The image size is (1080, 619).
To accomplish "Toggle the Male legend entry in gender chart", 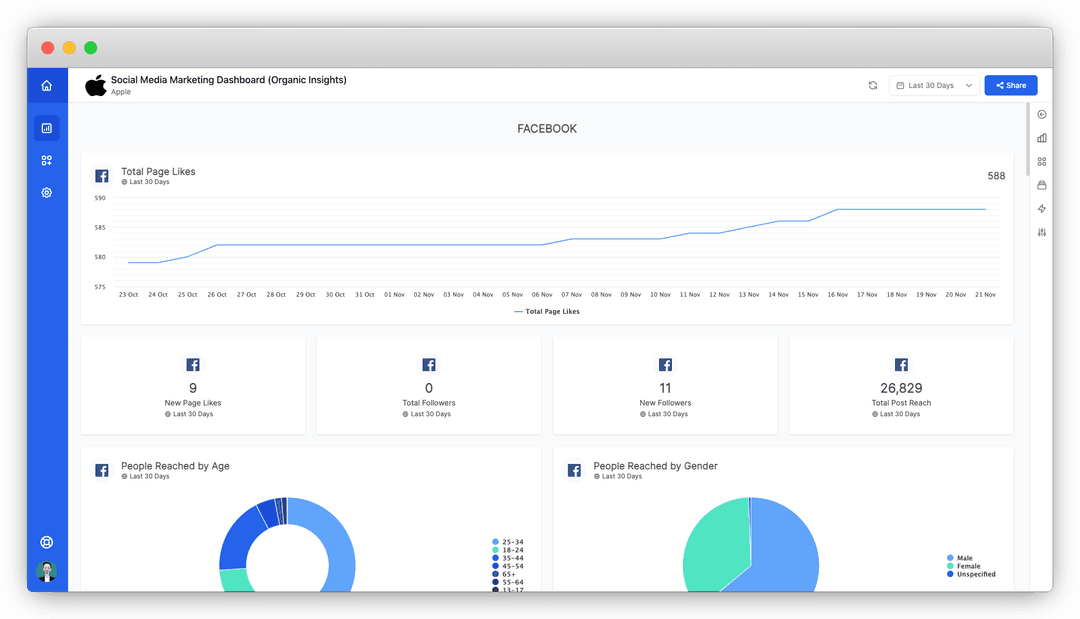I will click(x=960, y=558).
